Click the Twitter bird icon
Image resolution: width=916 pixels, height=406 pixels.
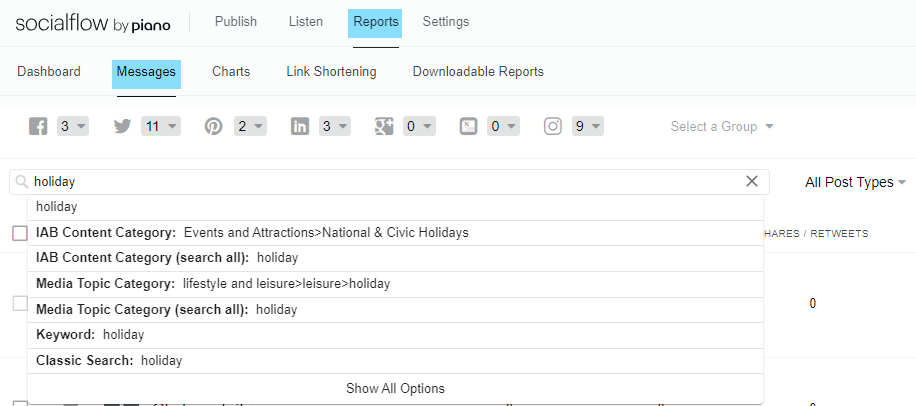(123, 126)
